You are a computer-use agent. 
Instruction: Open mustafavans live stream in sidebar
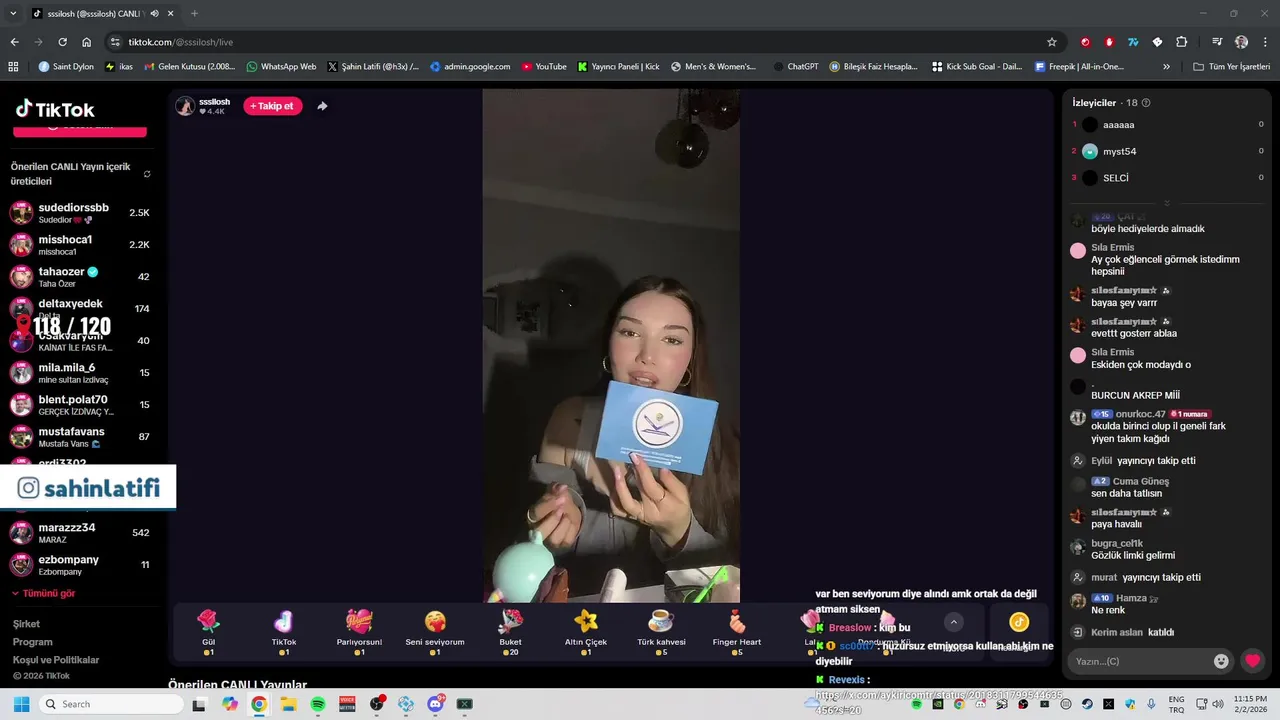(80, 437)
